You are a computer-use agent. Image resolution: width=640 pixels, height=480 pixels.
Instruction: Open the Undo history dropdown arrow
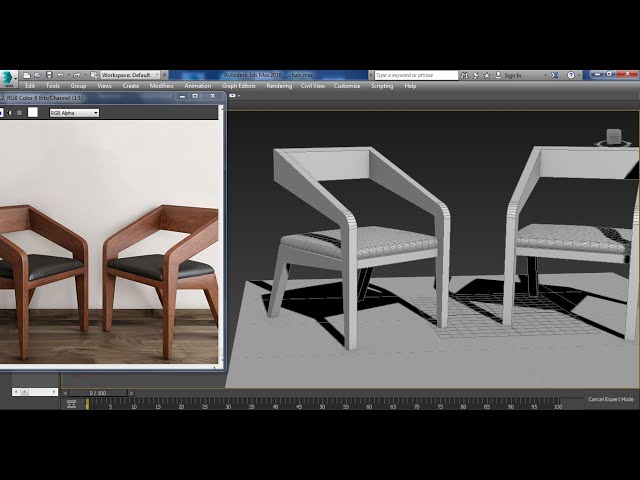coord(69,75)
